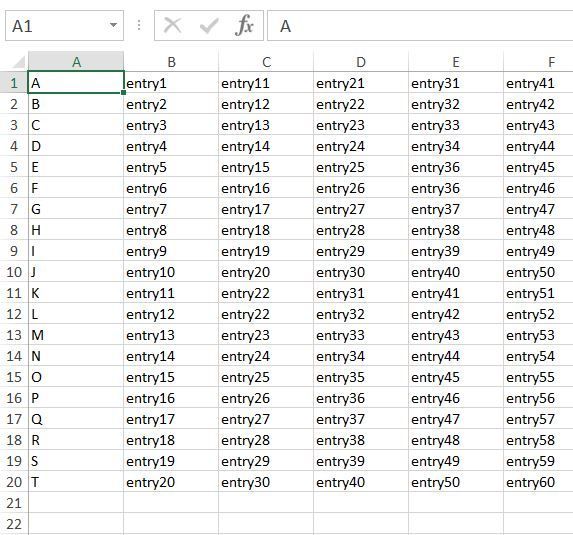
Task: Click cell with entry39 in column E
Action: click(456, 251)
